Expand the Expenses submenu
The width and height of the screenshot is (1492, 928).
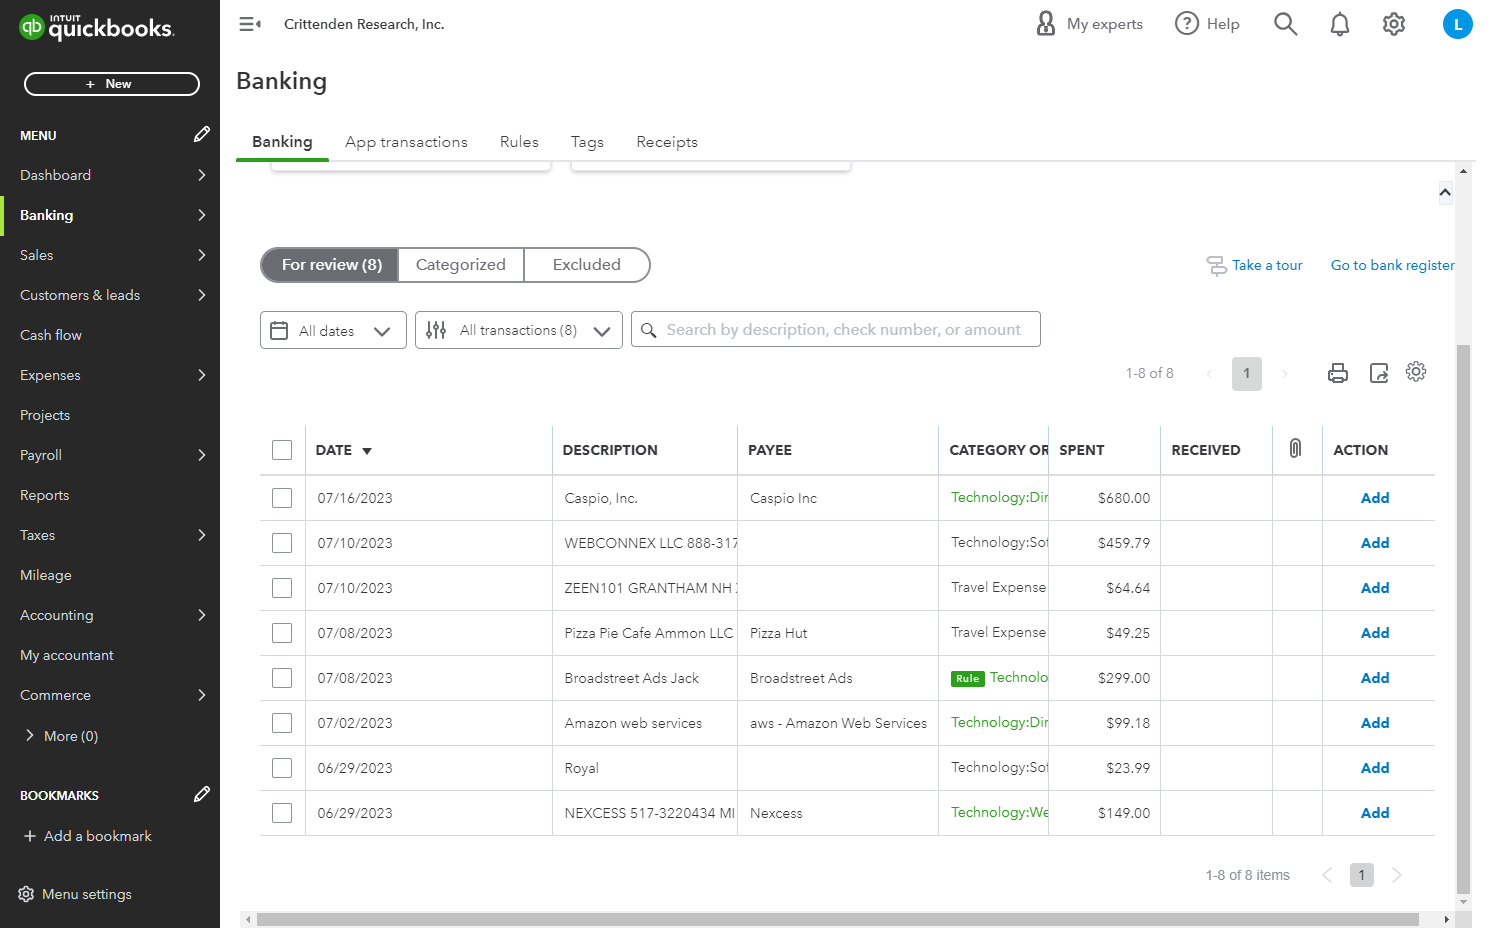click(202, 375)
